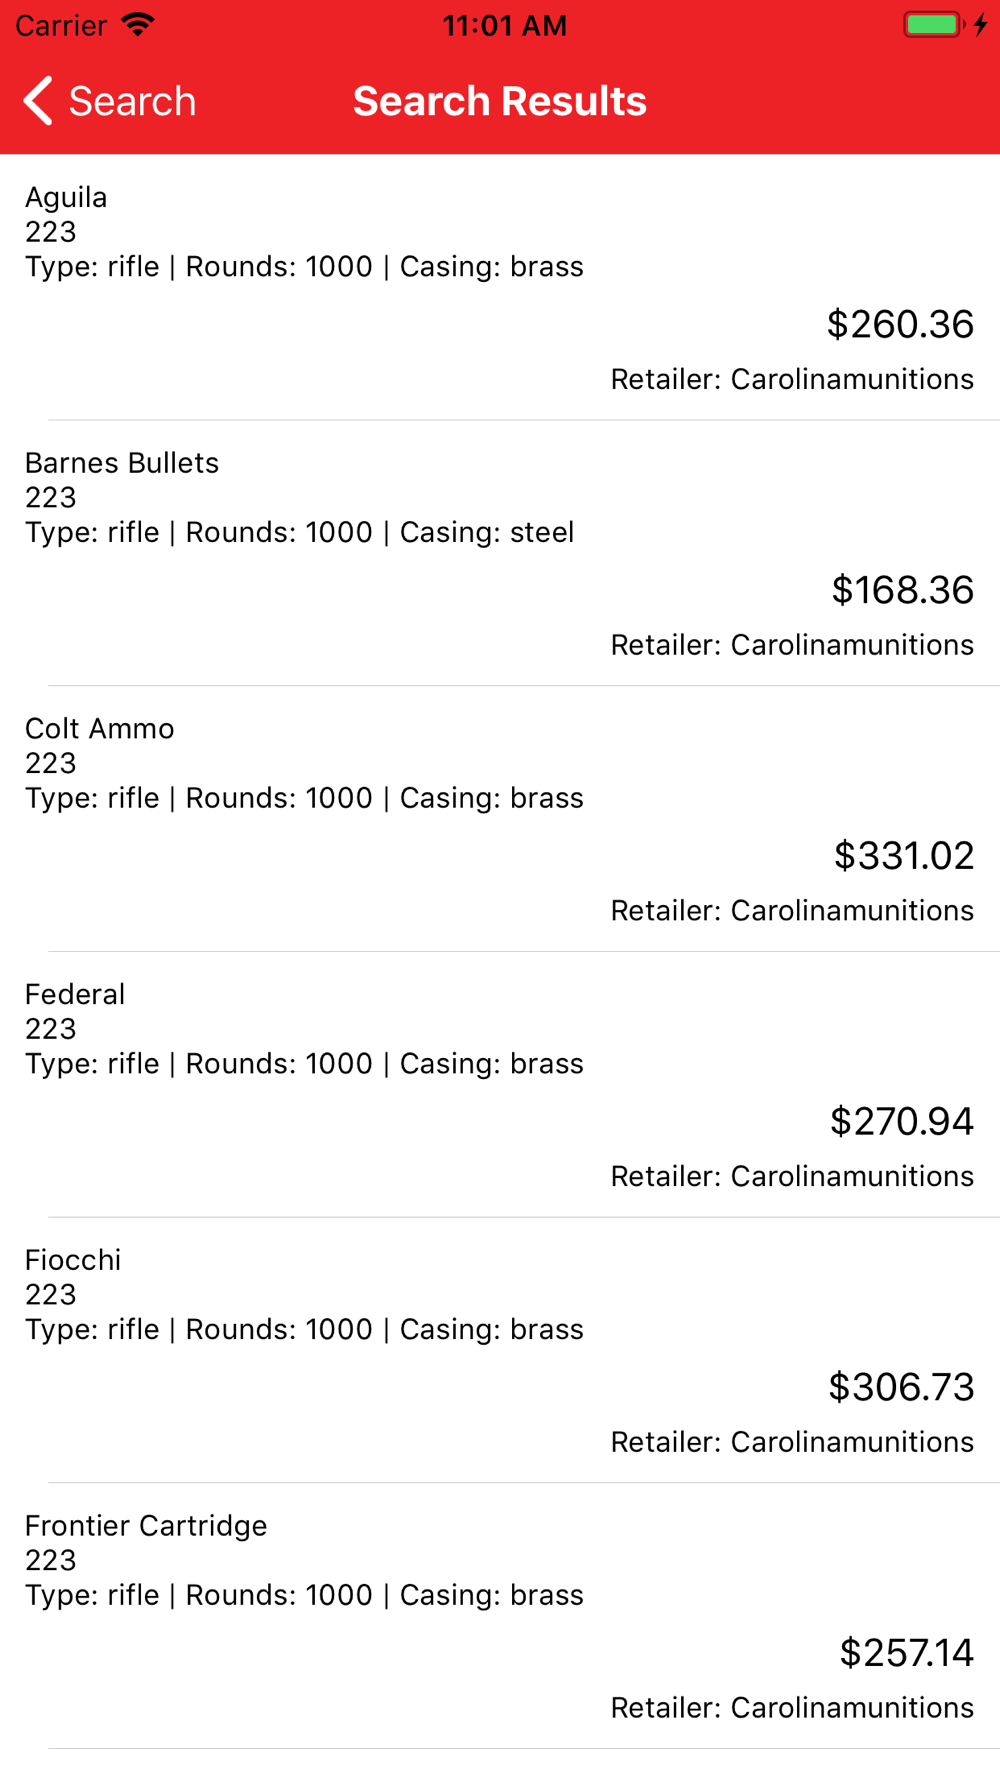Open the Fiocchi 223 listing

500,1350
